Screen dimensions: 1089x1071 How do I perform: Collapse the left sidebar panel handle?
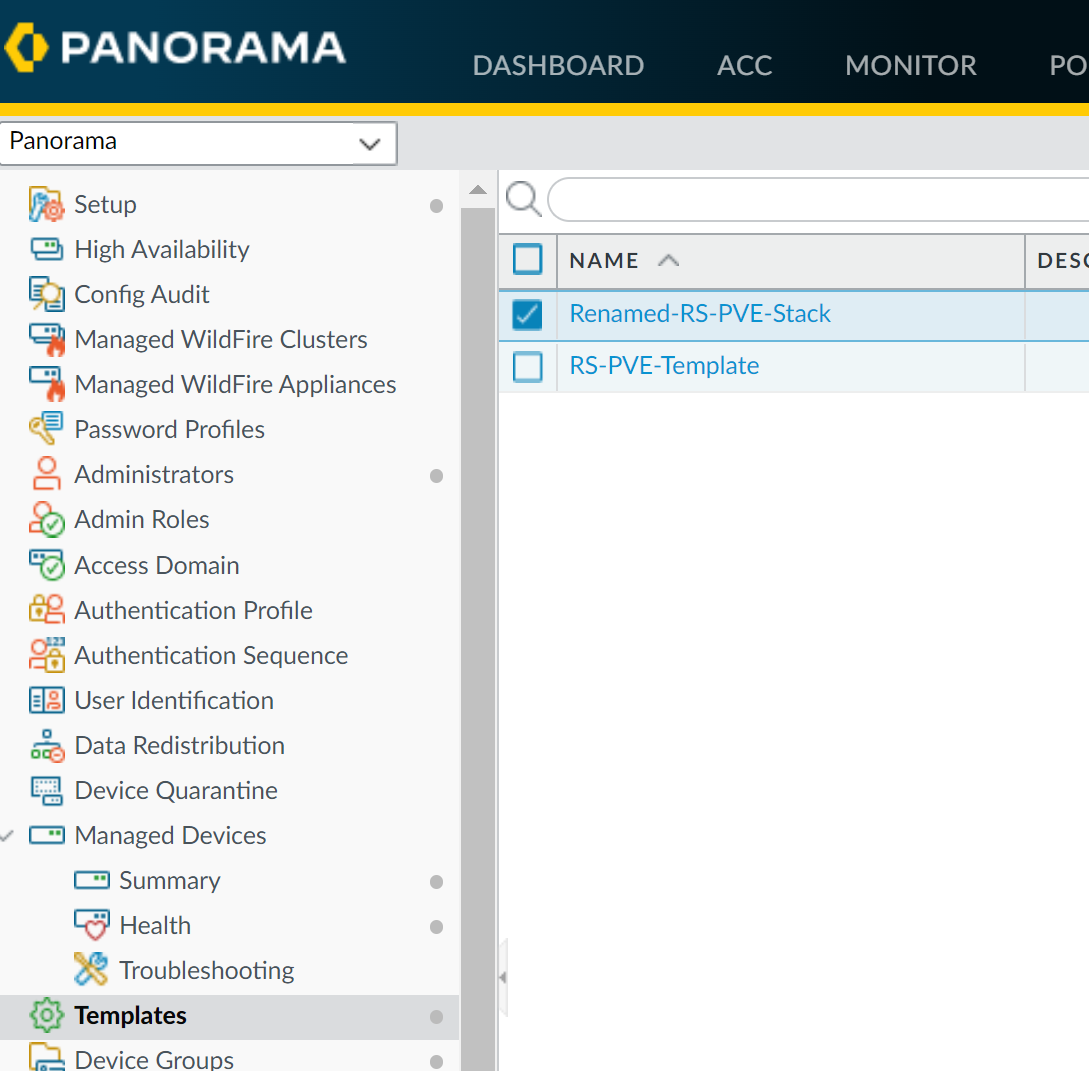(502, 977)
